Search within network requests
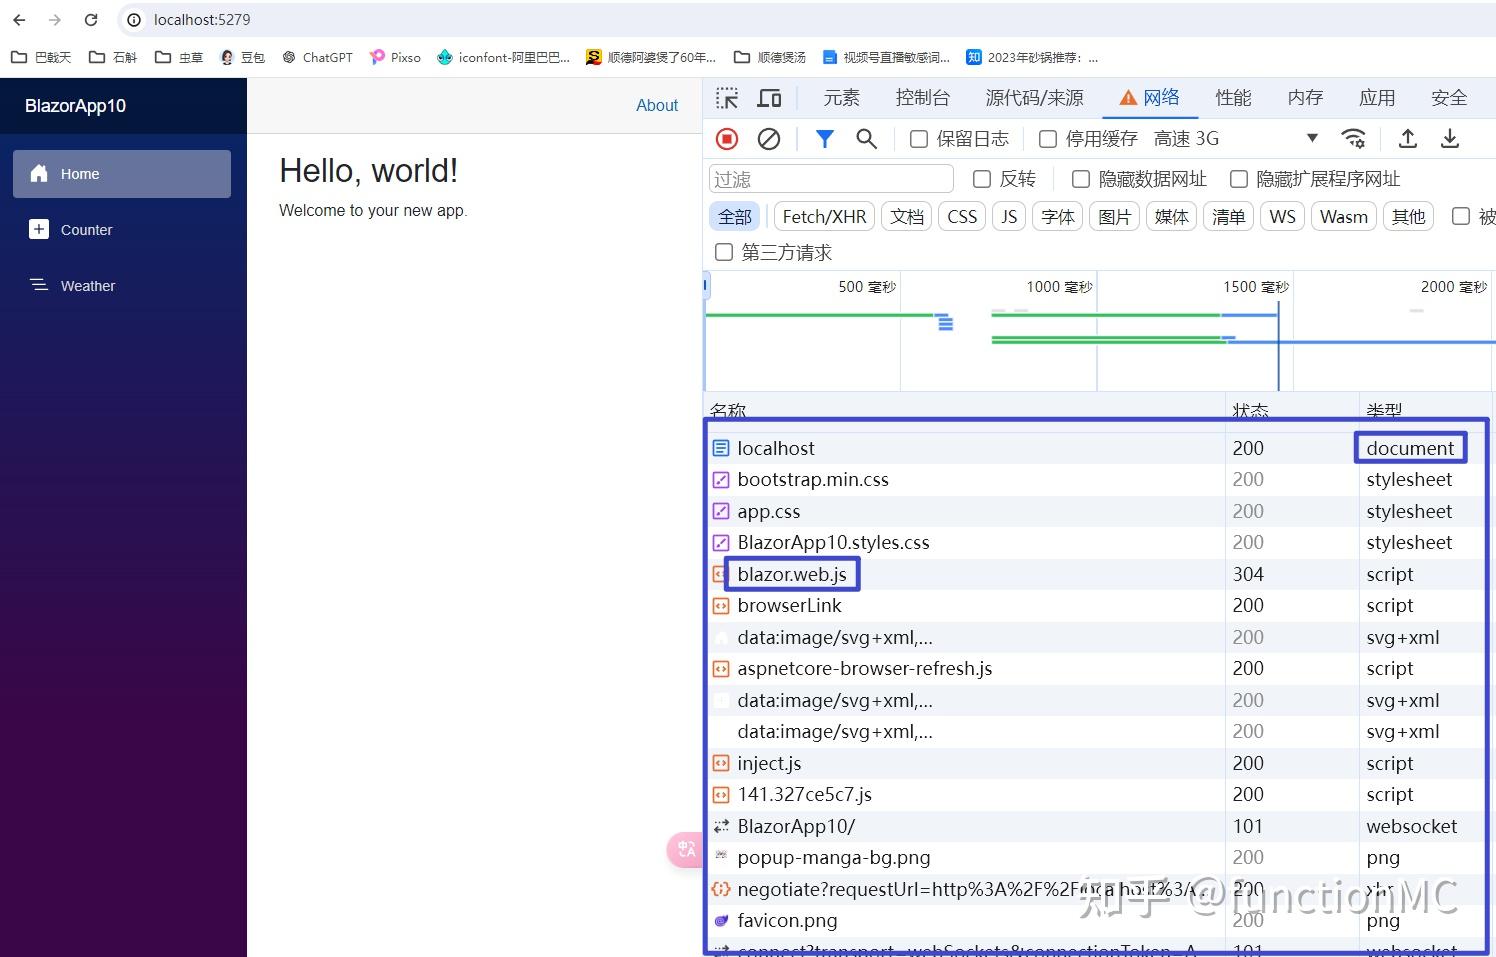This screenshot has height=957, width=1496. [x=866, y=138]
